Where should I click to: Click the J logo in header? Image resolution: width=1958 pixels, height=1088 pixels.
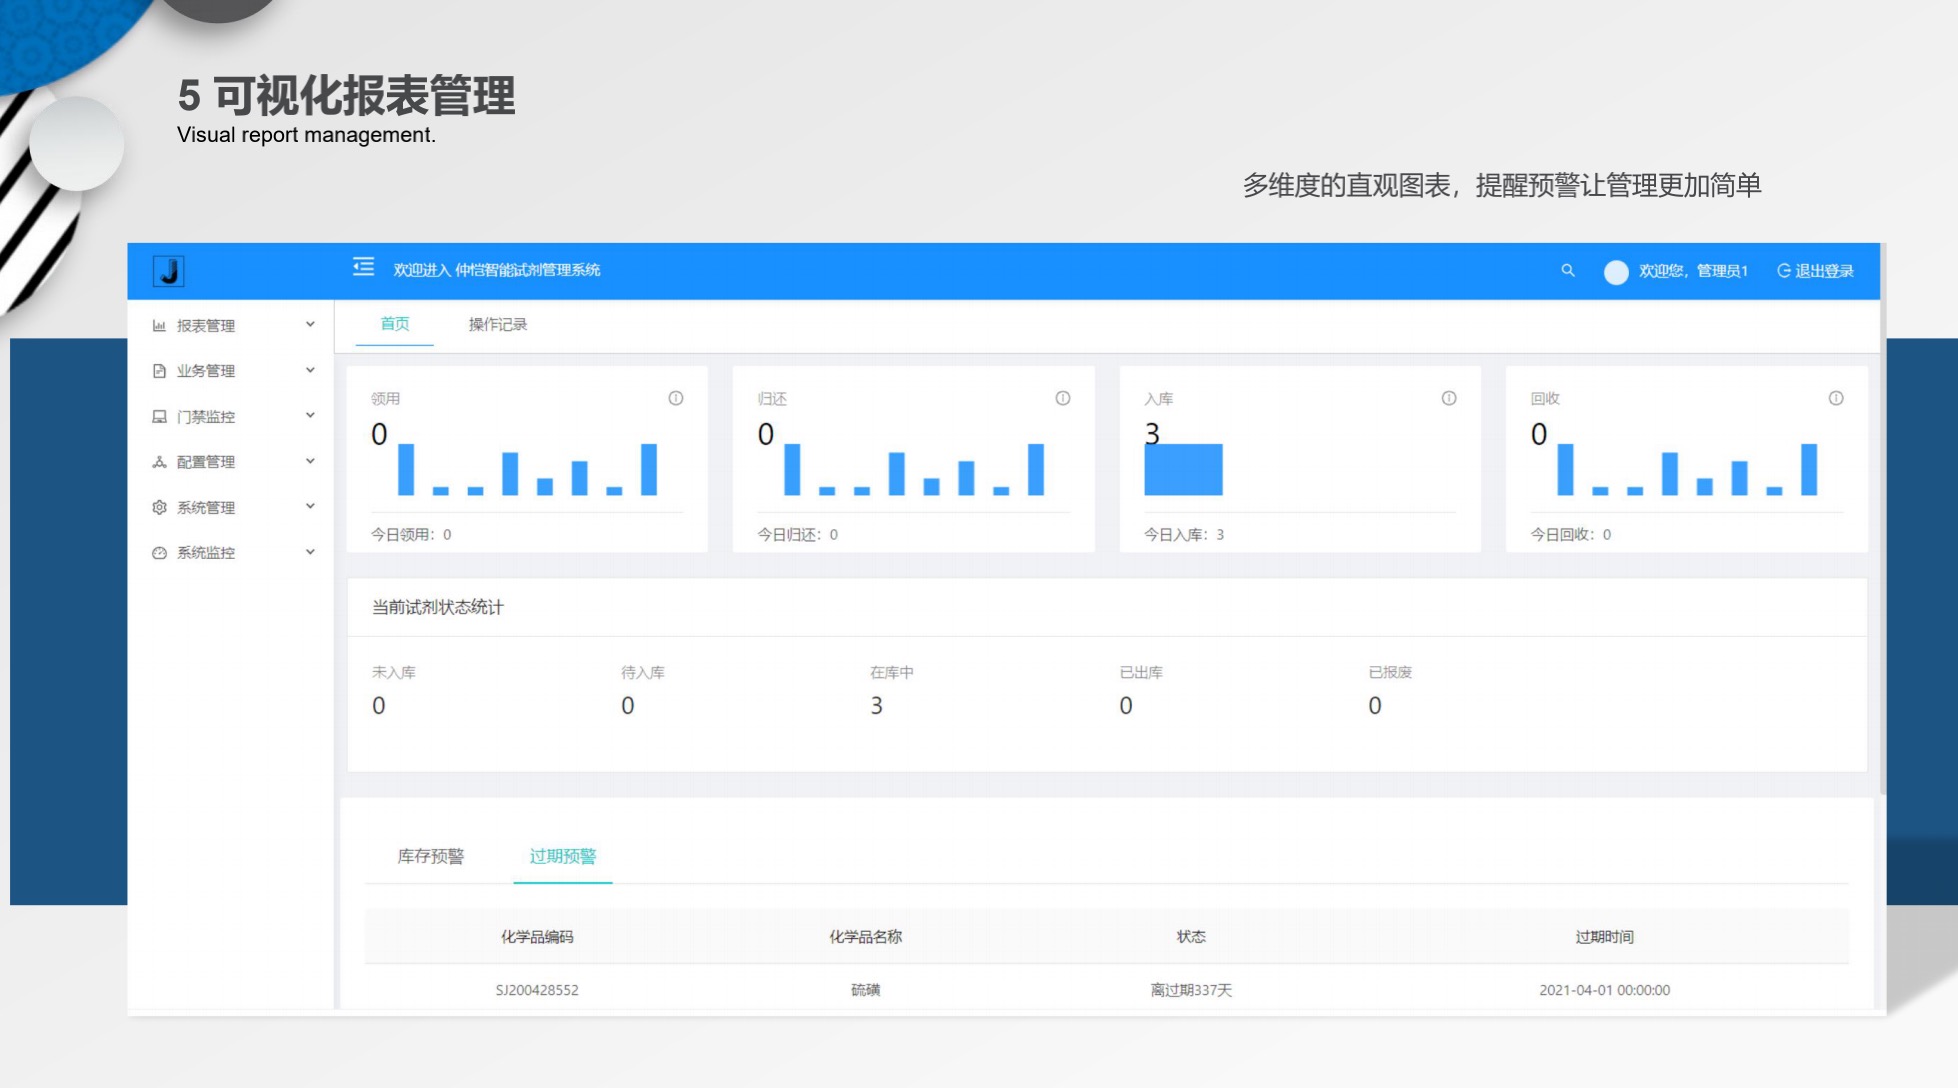168,271
